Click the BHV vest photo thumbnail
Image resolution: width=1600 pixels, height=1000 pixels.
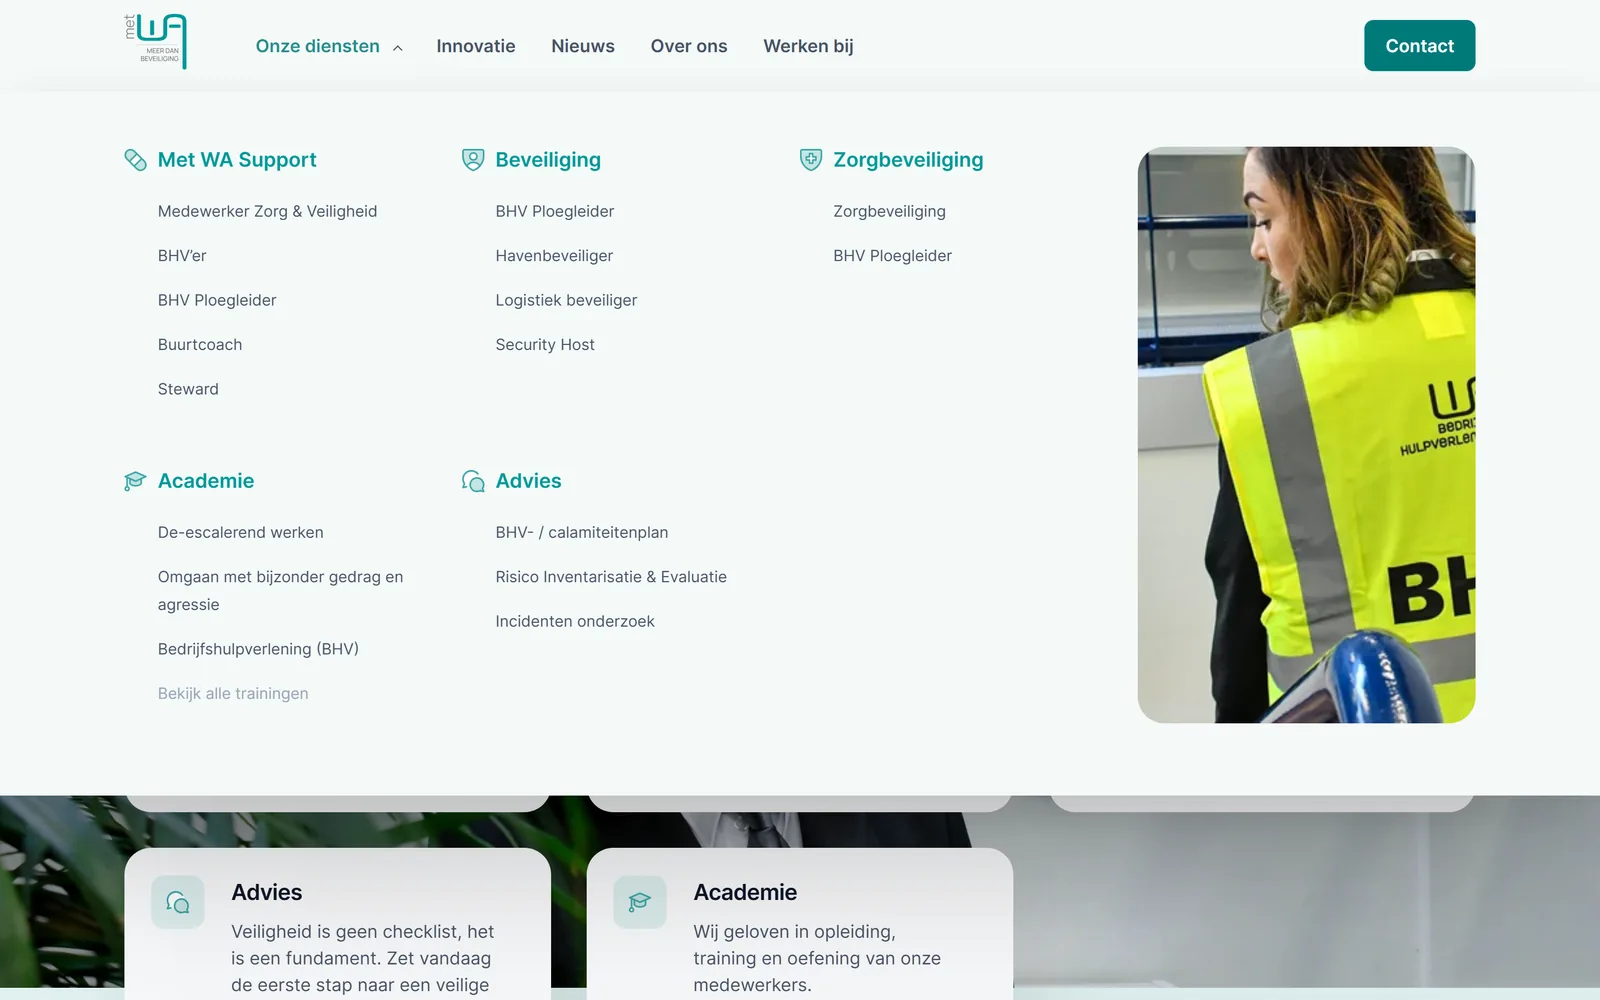tap(1306, 435)
